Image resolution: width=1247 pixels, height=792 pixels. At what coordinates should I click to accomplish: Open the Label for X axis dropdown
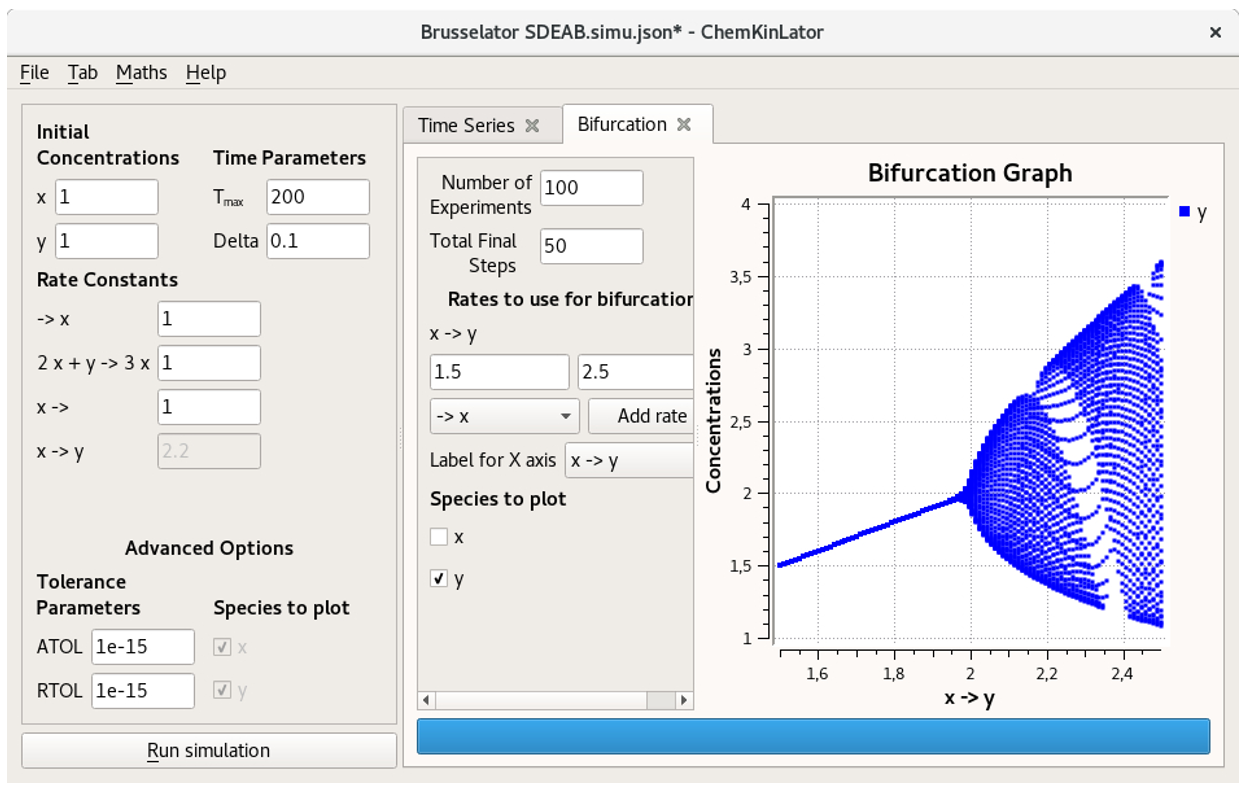627,460
